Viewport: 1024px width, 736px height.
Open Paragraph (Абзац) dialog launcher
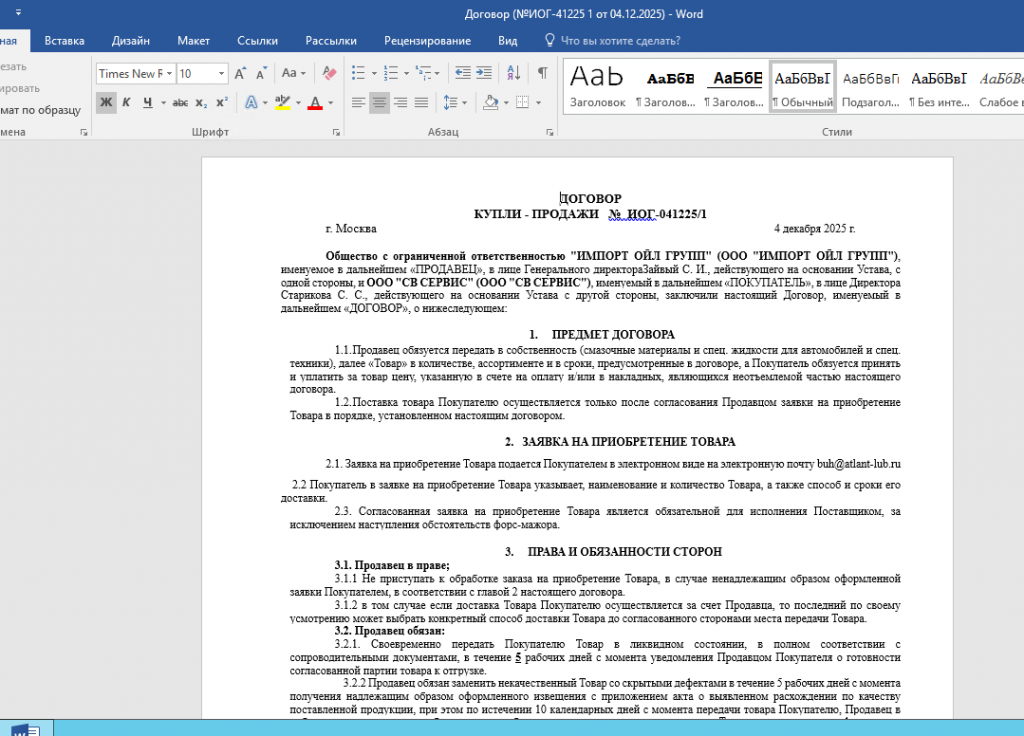tap(550, 133)
